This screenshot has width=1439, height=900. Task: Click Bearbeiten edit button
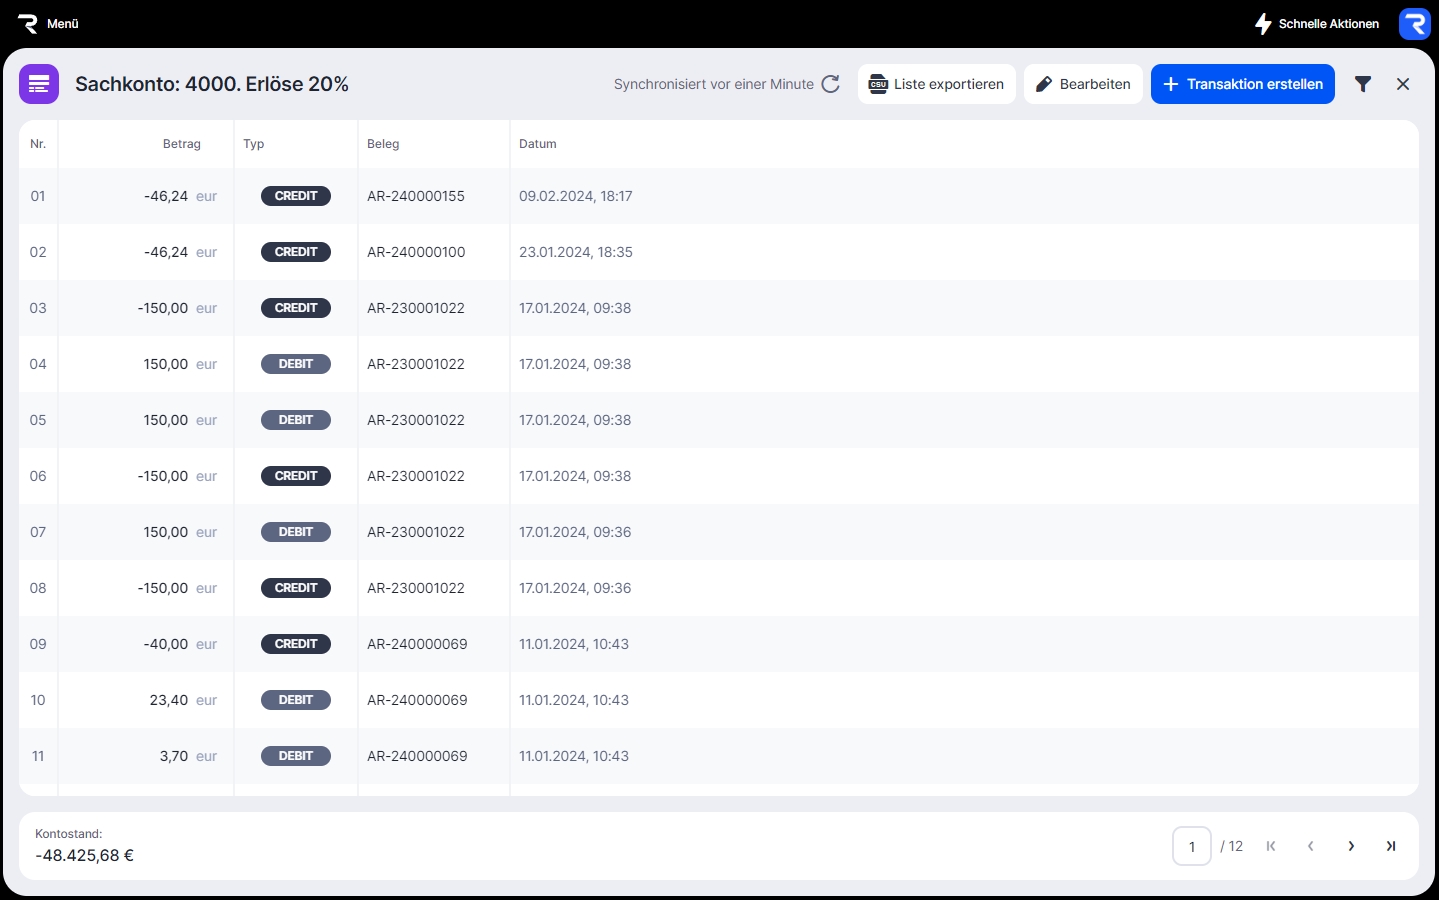pyautogui.click(x=1083, y=84)
